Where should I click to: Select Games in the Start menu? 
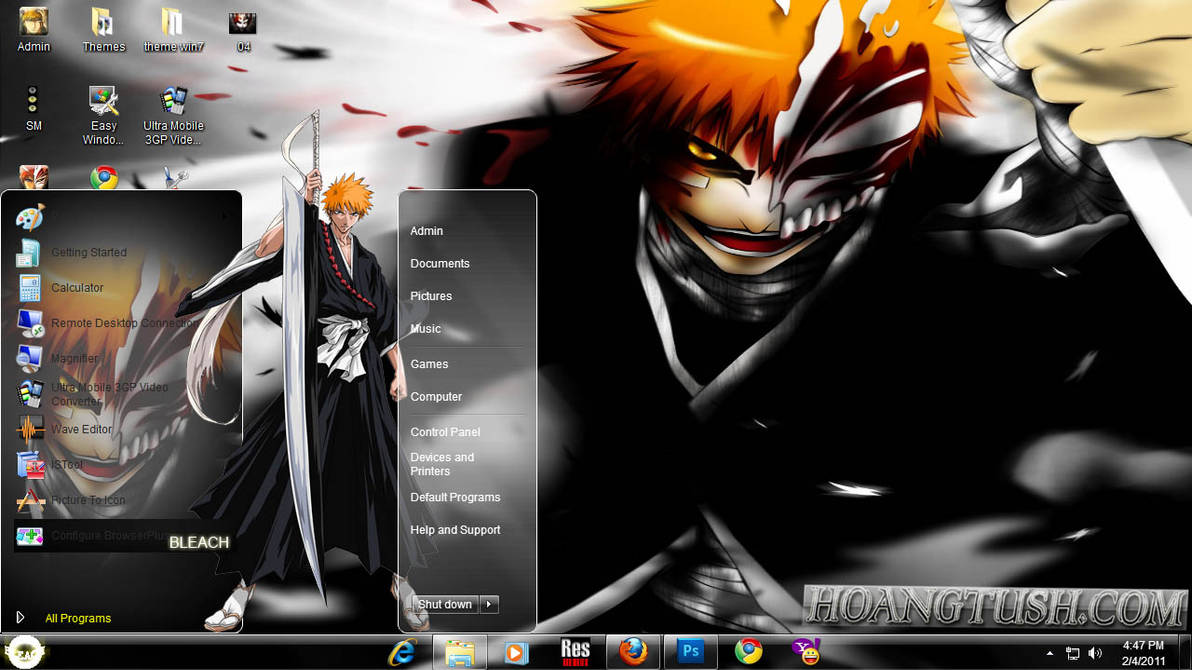[x=429, y=364]
